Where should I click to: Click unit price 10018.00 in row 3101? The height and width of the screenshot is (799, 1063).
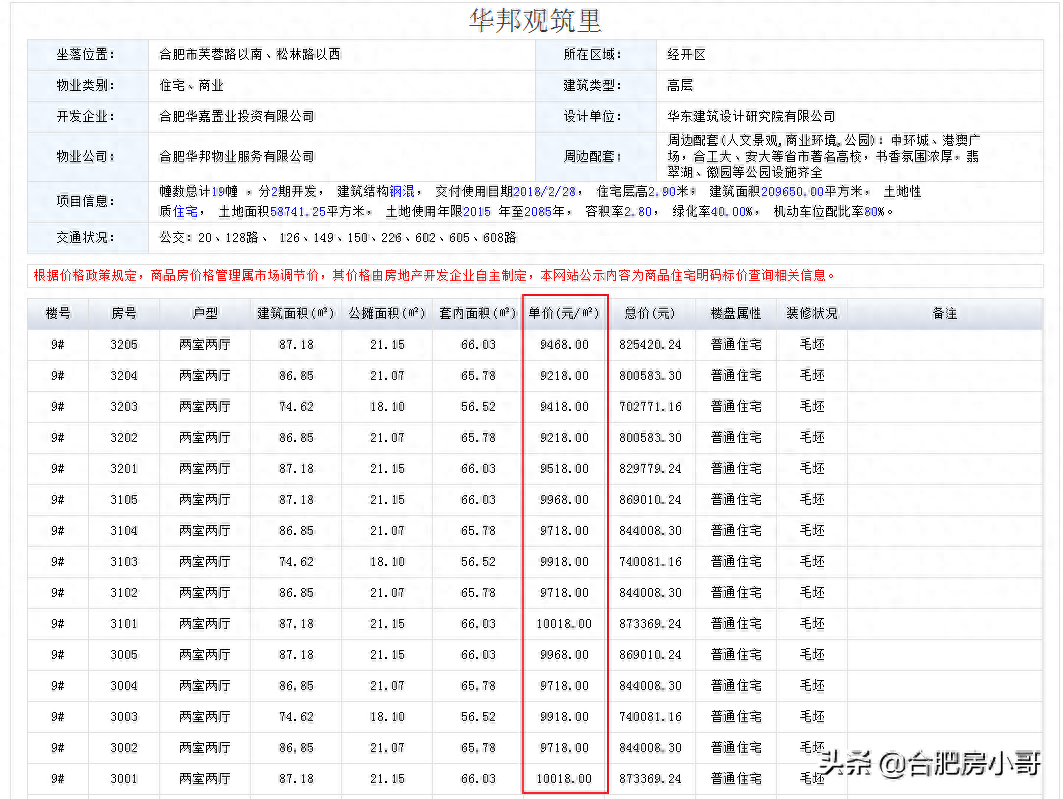click(x=564, y=623)
